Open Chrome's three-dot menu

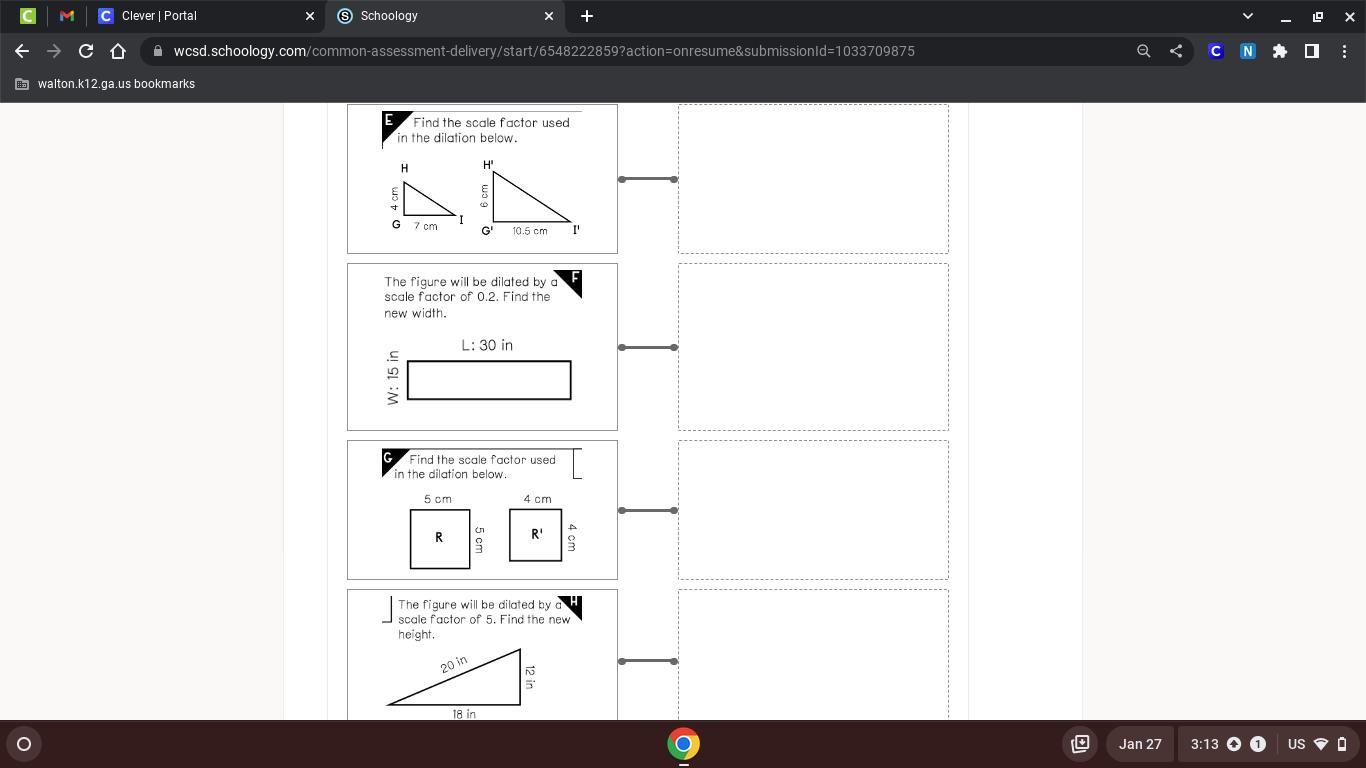(x=1344, y=51)
